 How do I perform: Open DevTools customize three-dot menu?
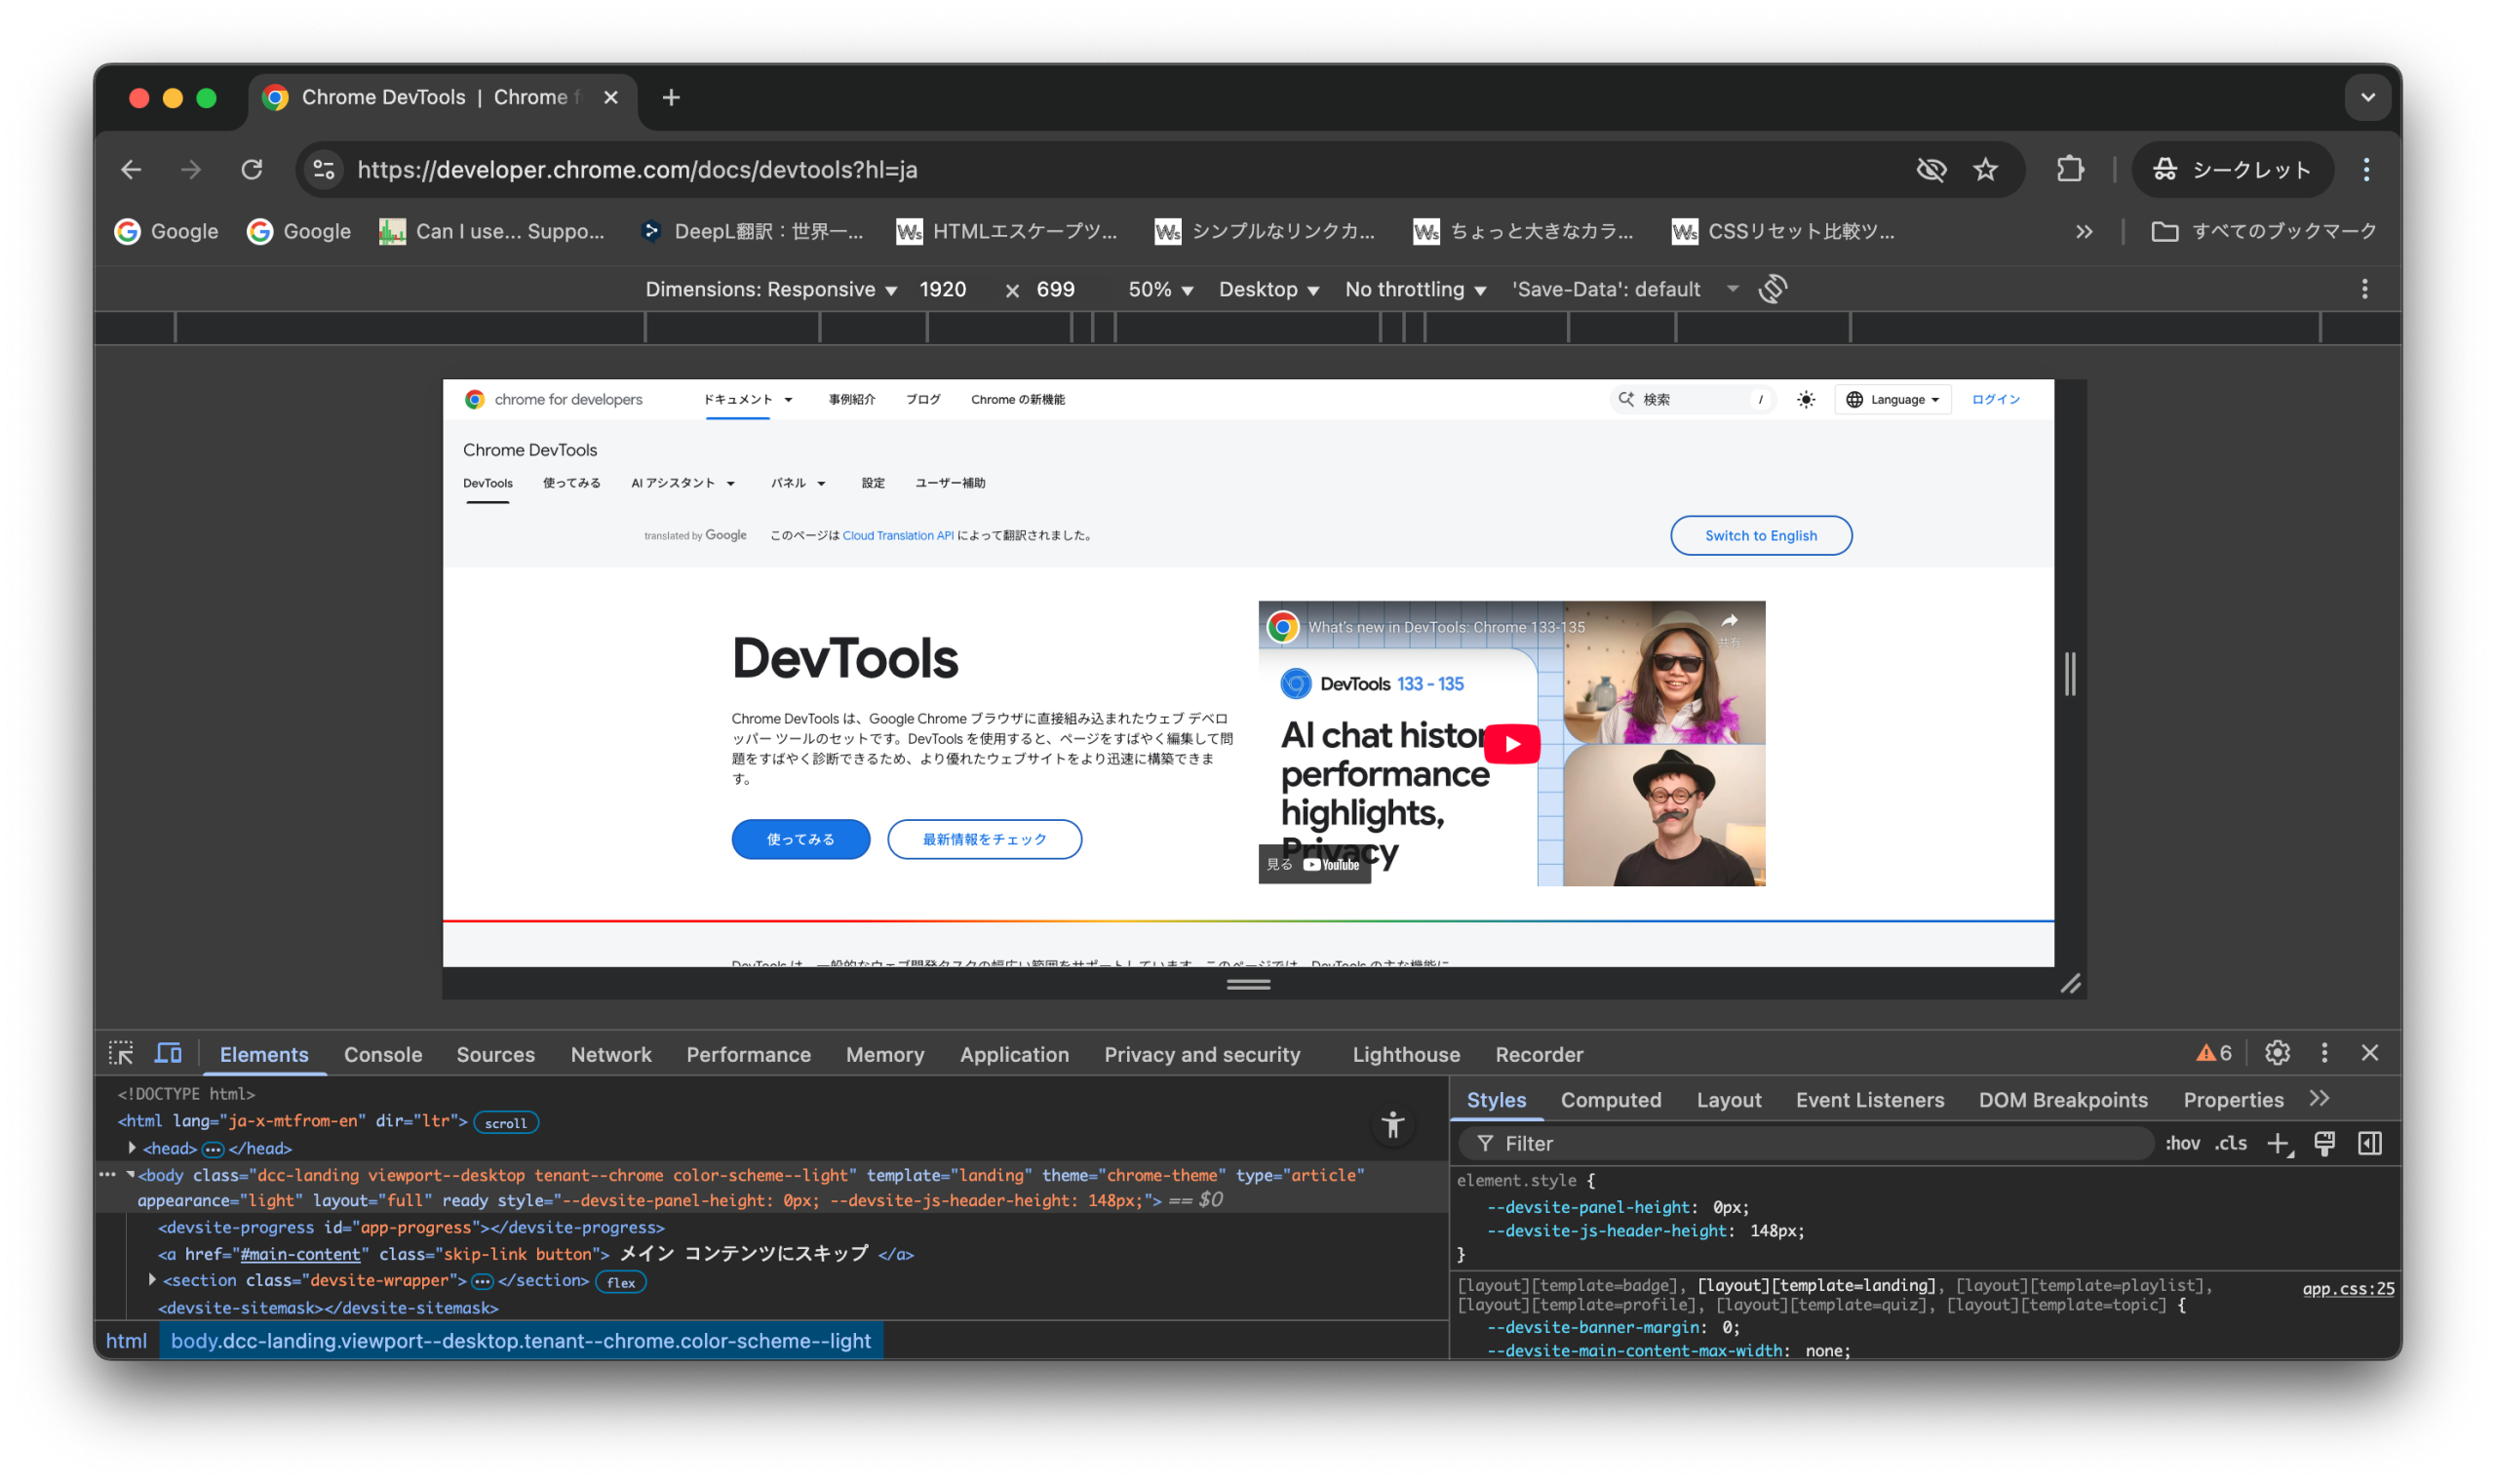click(x=2324, y=1053)
